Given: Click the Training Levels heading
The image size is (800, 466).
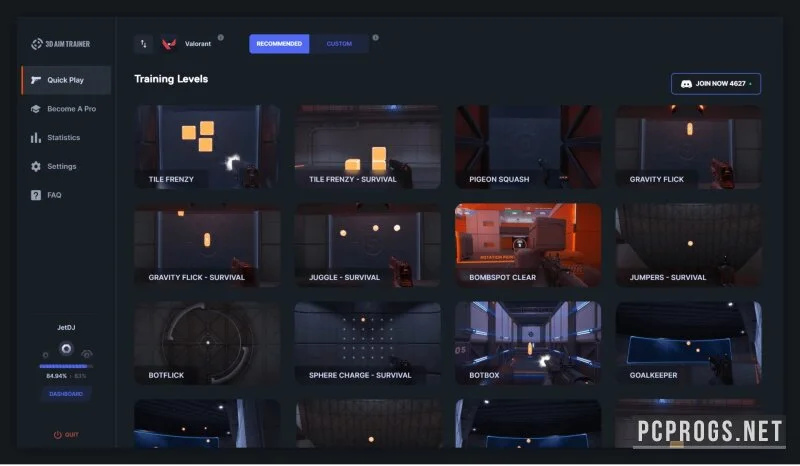Looking at the screenshot, I should click(x=171, y=79).
